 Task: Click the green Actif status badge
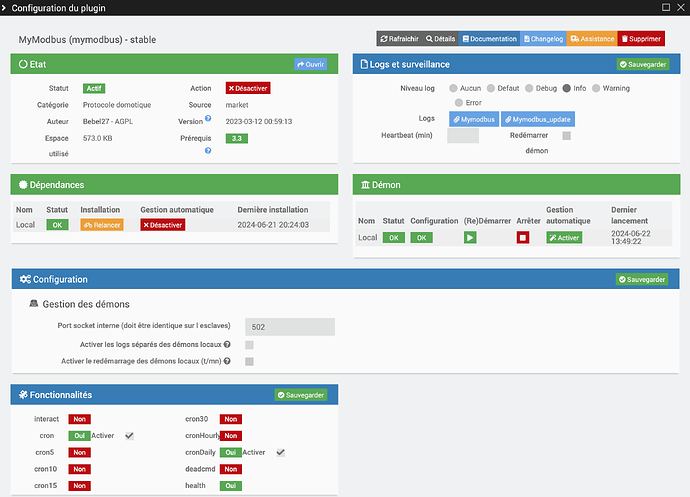94,88
